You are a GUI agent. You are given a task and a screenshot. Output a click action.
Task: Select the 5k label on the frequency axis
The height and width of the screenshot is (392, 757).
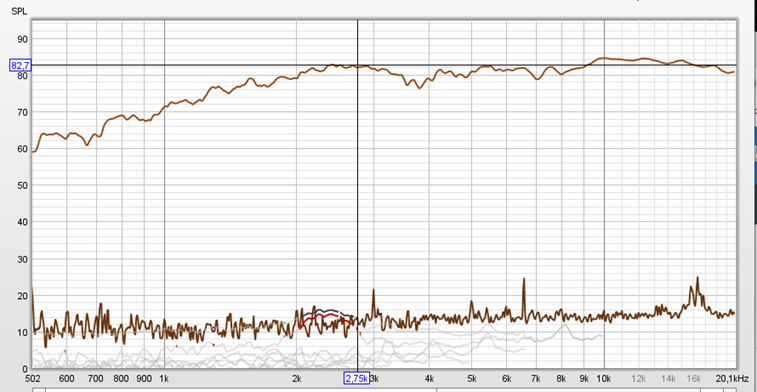472,378
